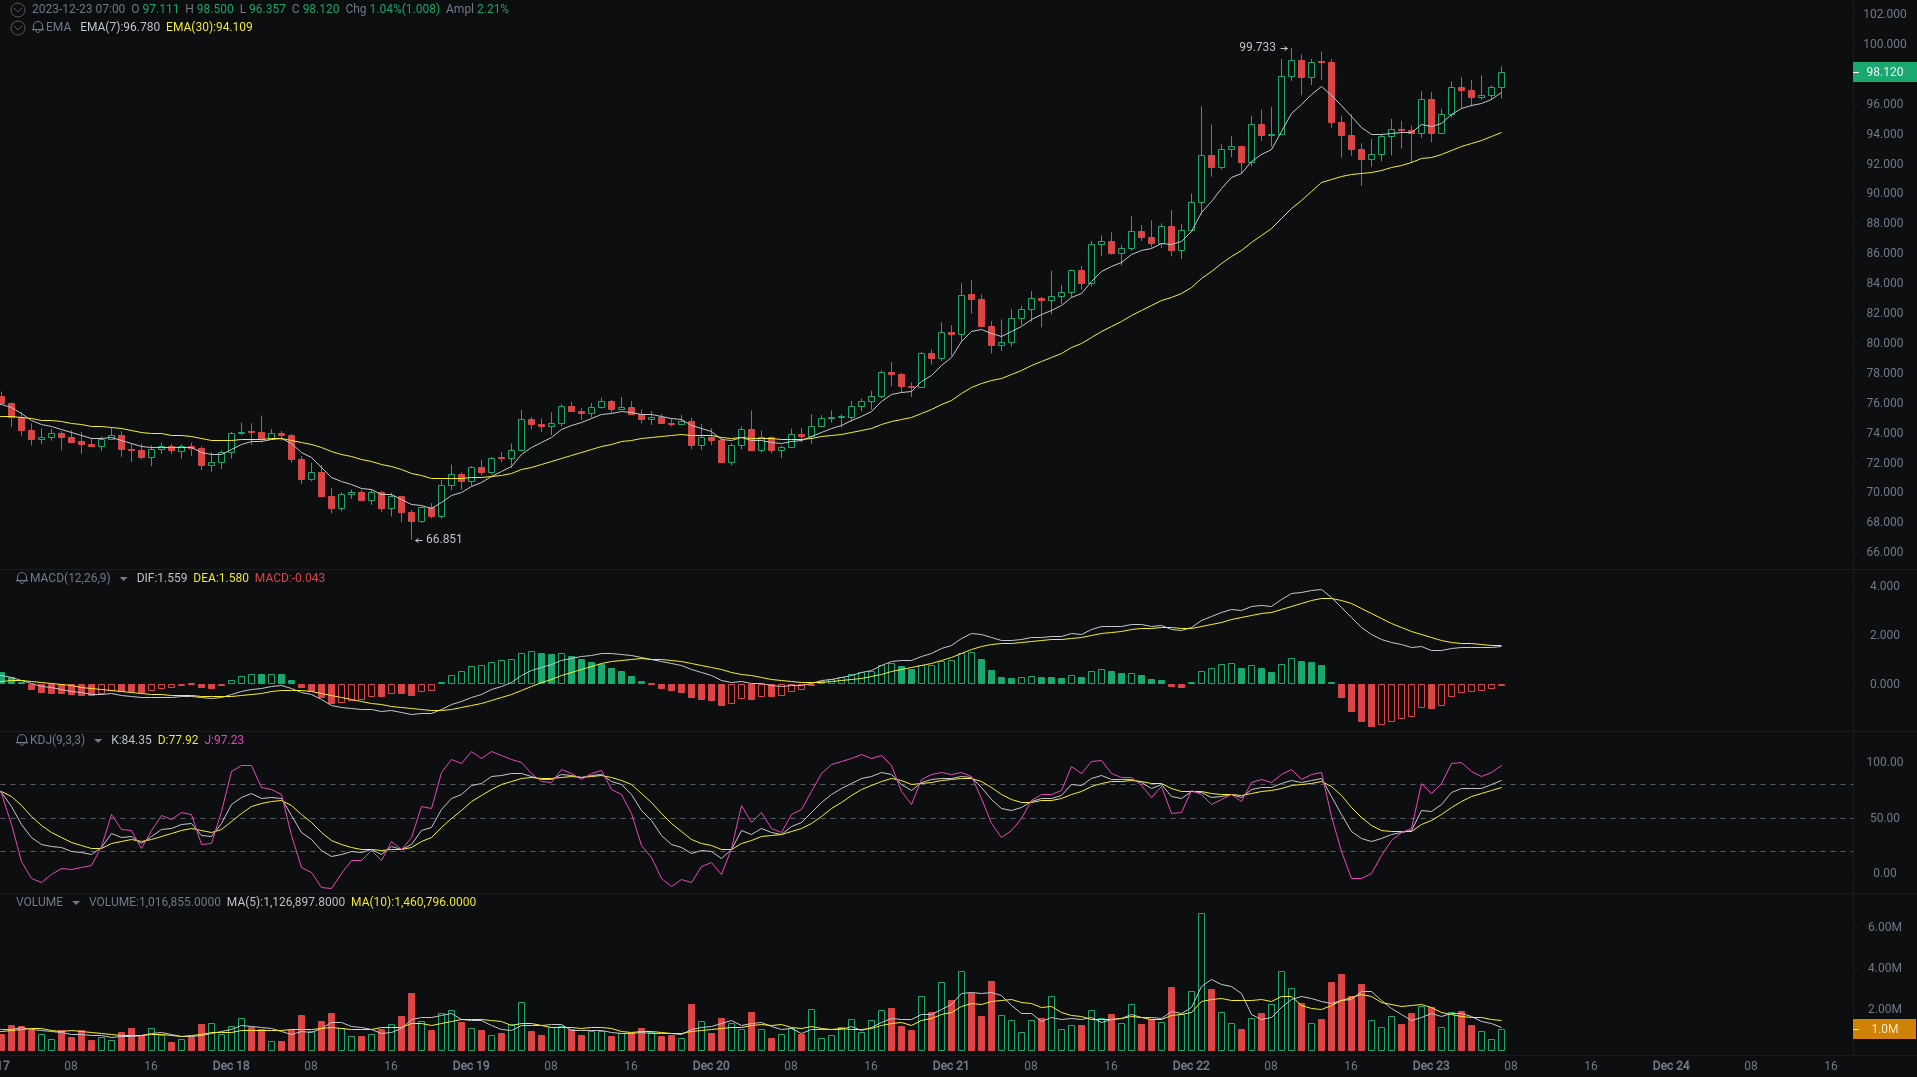Select the Dec 21 axis label
Image resolution: width=1917 pixels, height=1077 pixels.
coord(951,1065)
